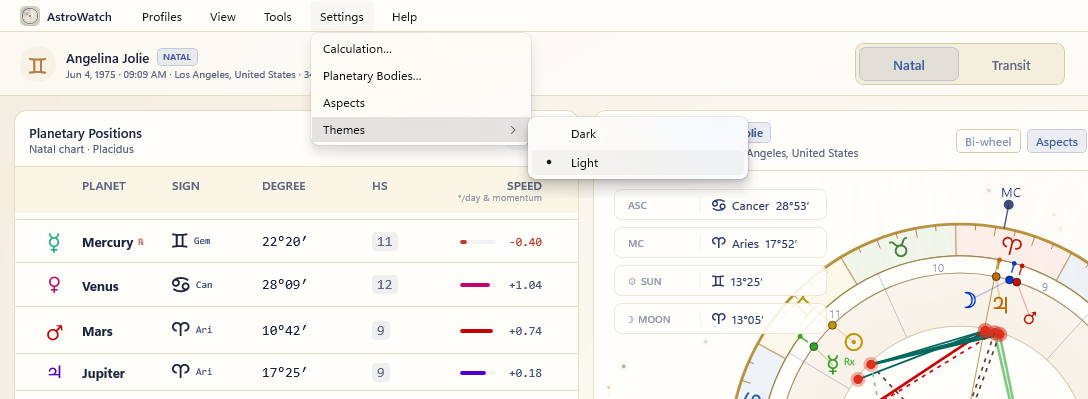1088x399 pixels.
Task: Expand the Themes submenu arrow
Action: click(x=513, y=130)
